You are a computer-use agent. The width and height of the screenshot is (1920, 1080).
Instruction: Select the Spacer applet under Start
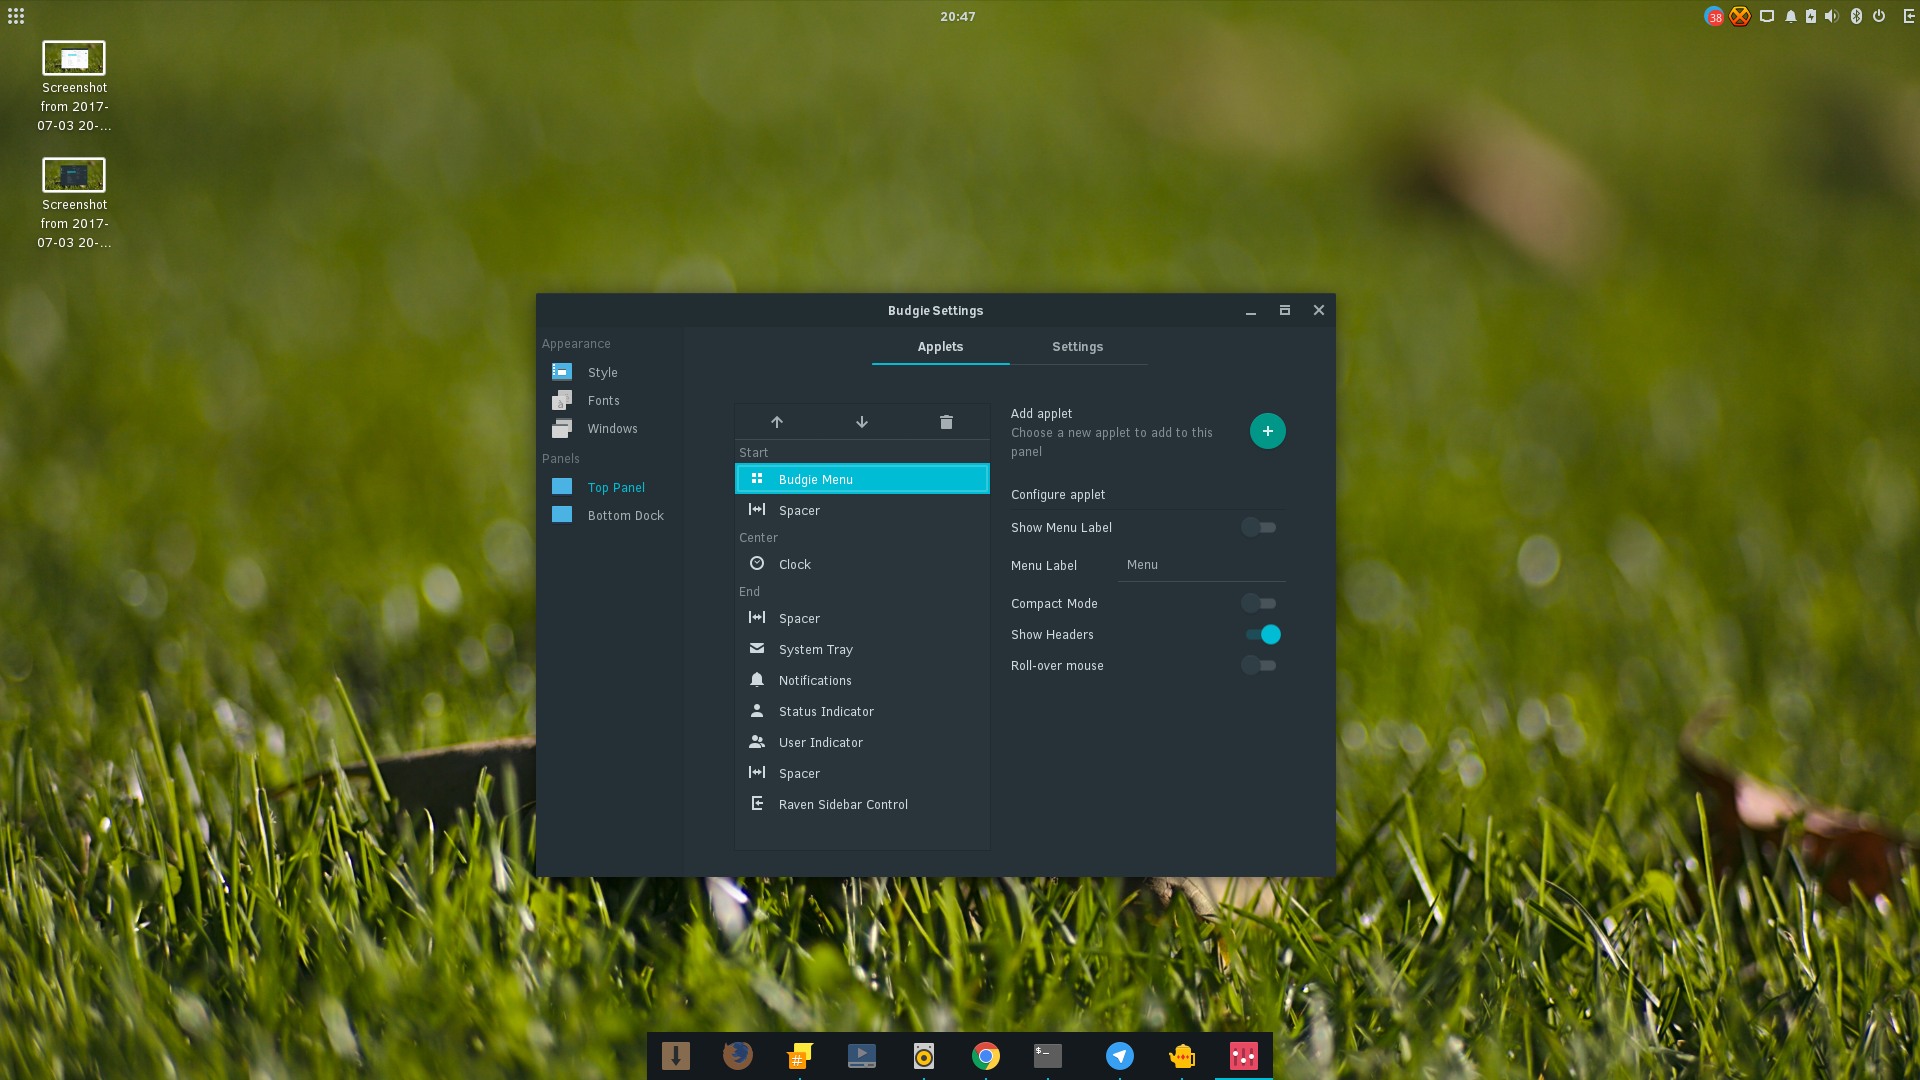tap(862, 510)
